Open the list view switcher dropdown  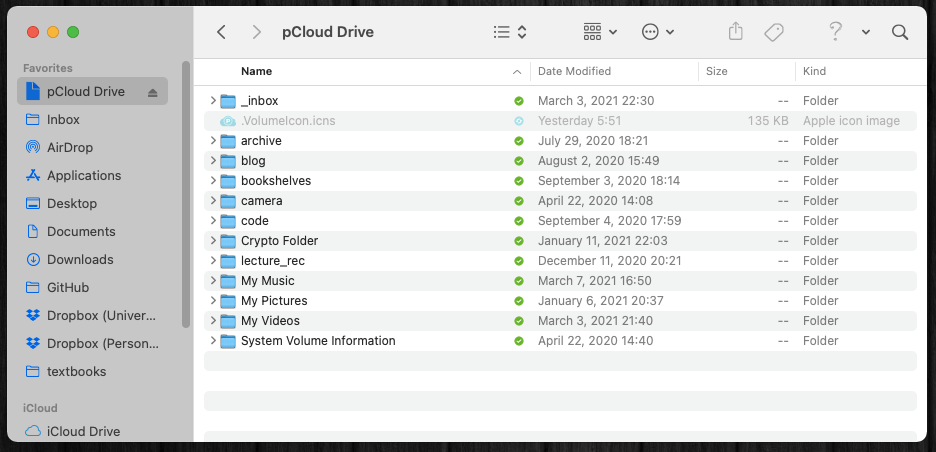pos(510,32)
